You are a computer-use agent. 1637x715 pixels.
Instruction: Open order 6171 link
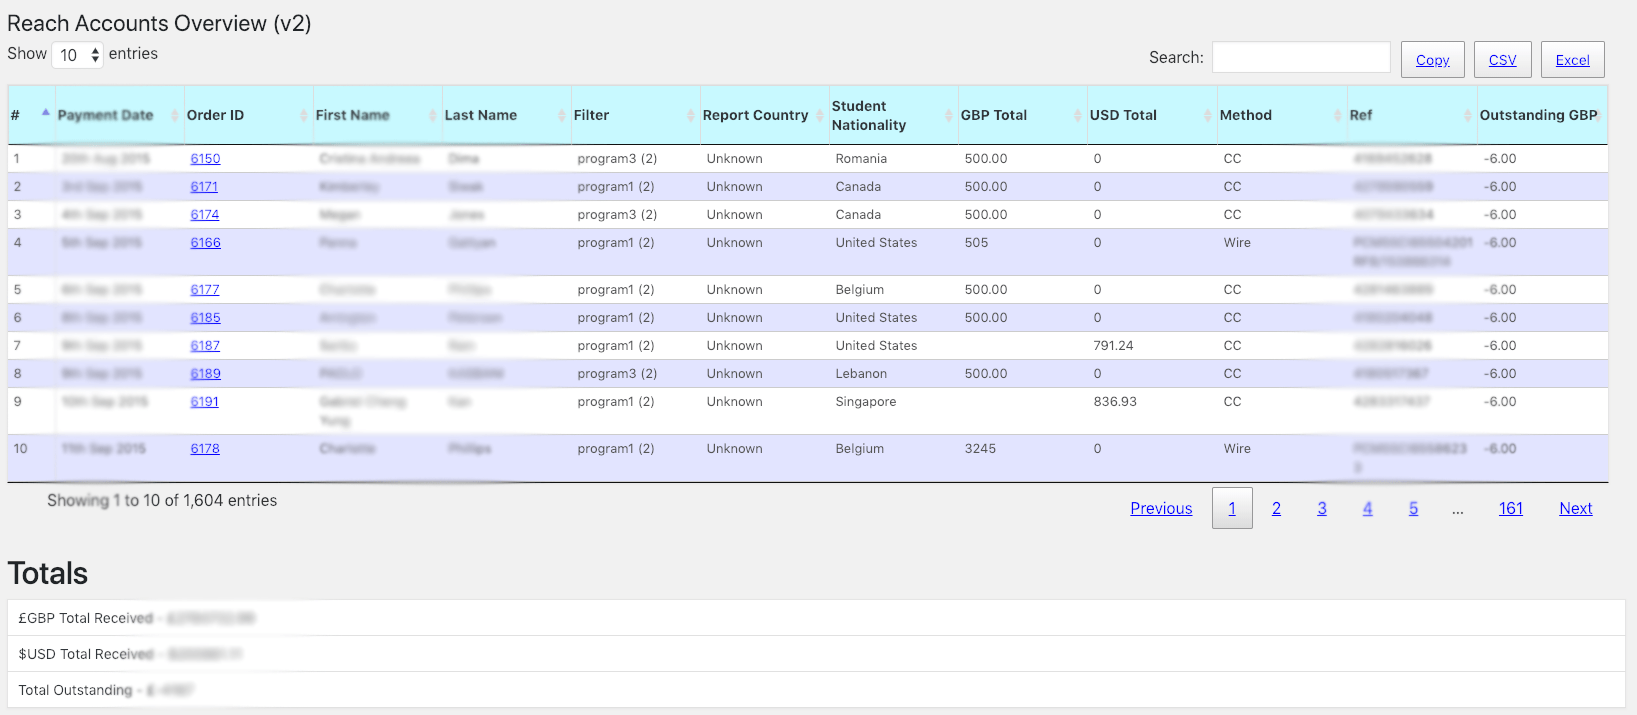coord(204,186)
